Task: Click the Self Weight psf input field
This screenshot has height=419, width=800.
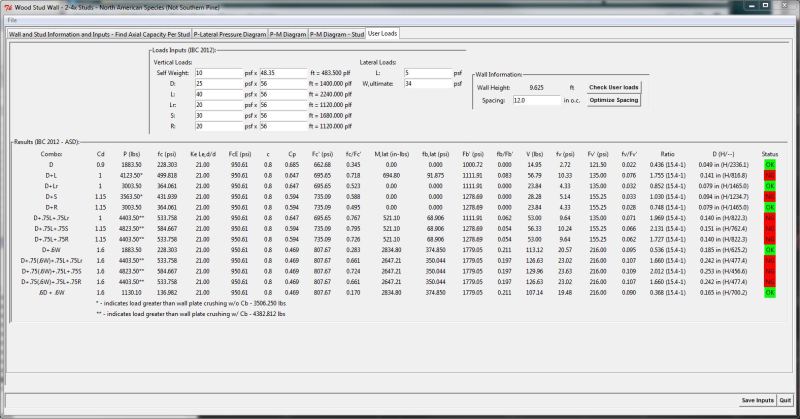Action: 218,73
